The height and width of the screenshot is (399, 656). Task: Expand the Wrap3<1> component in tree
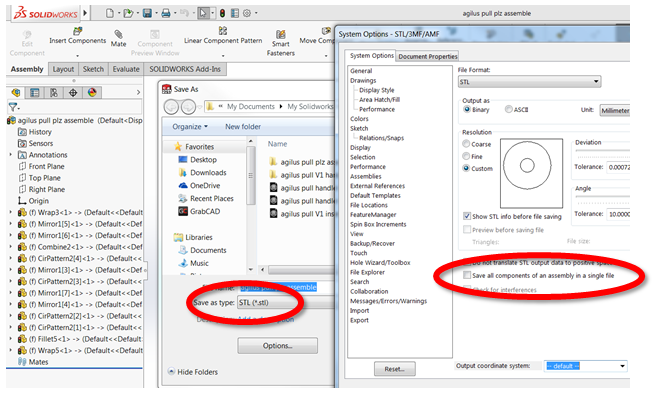(10, 212)
